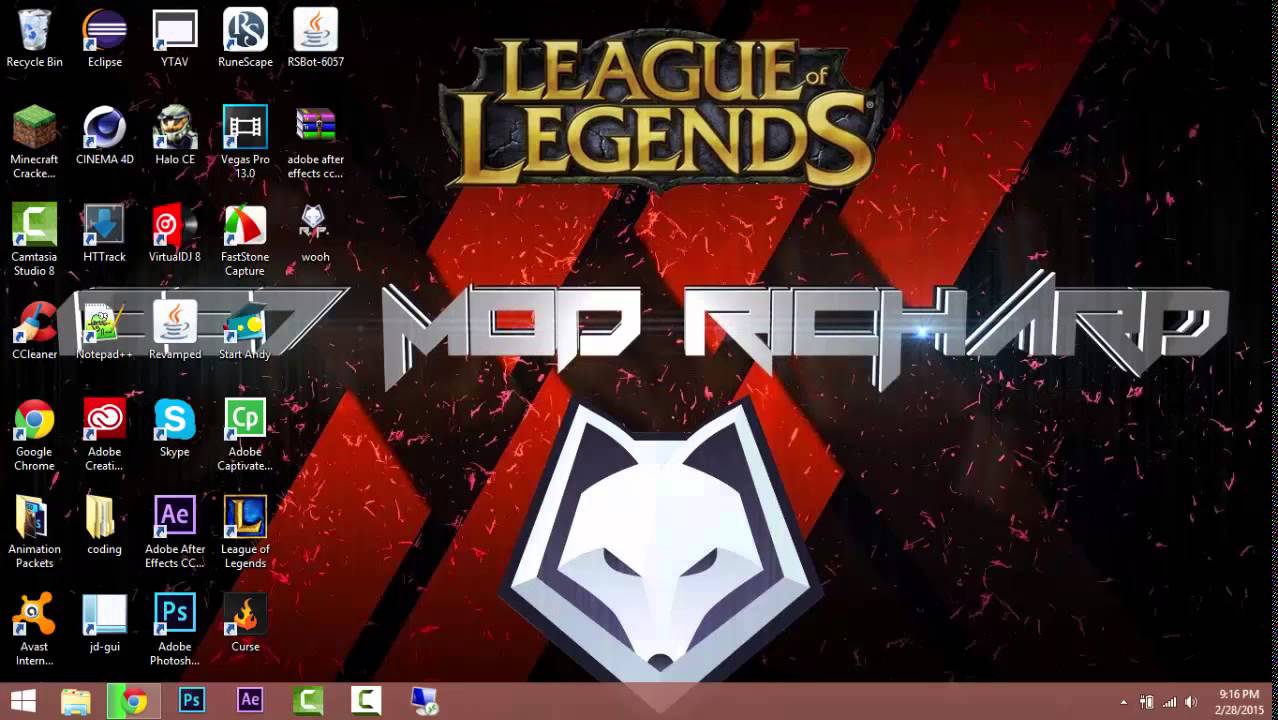Open the network signal tray icon

tap(1169, 702)
